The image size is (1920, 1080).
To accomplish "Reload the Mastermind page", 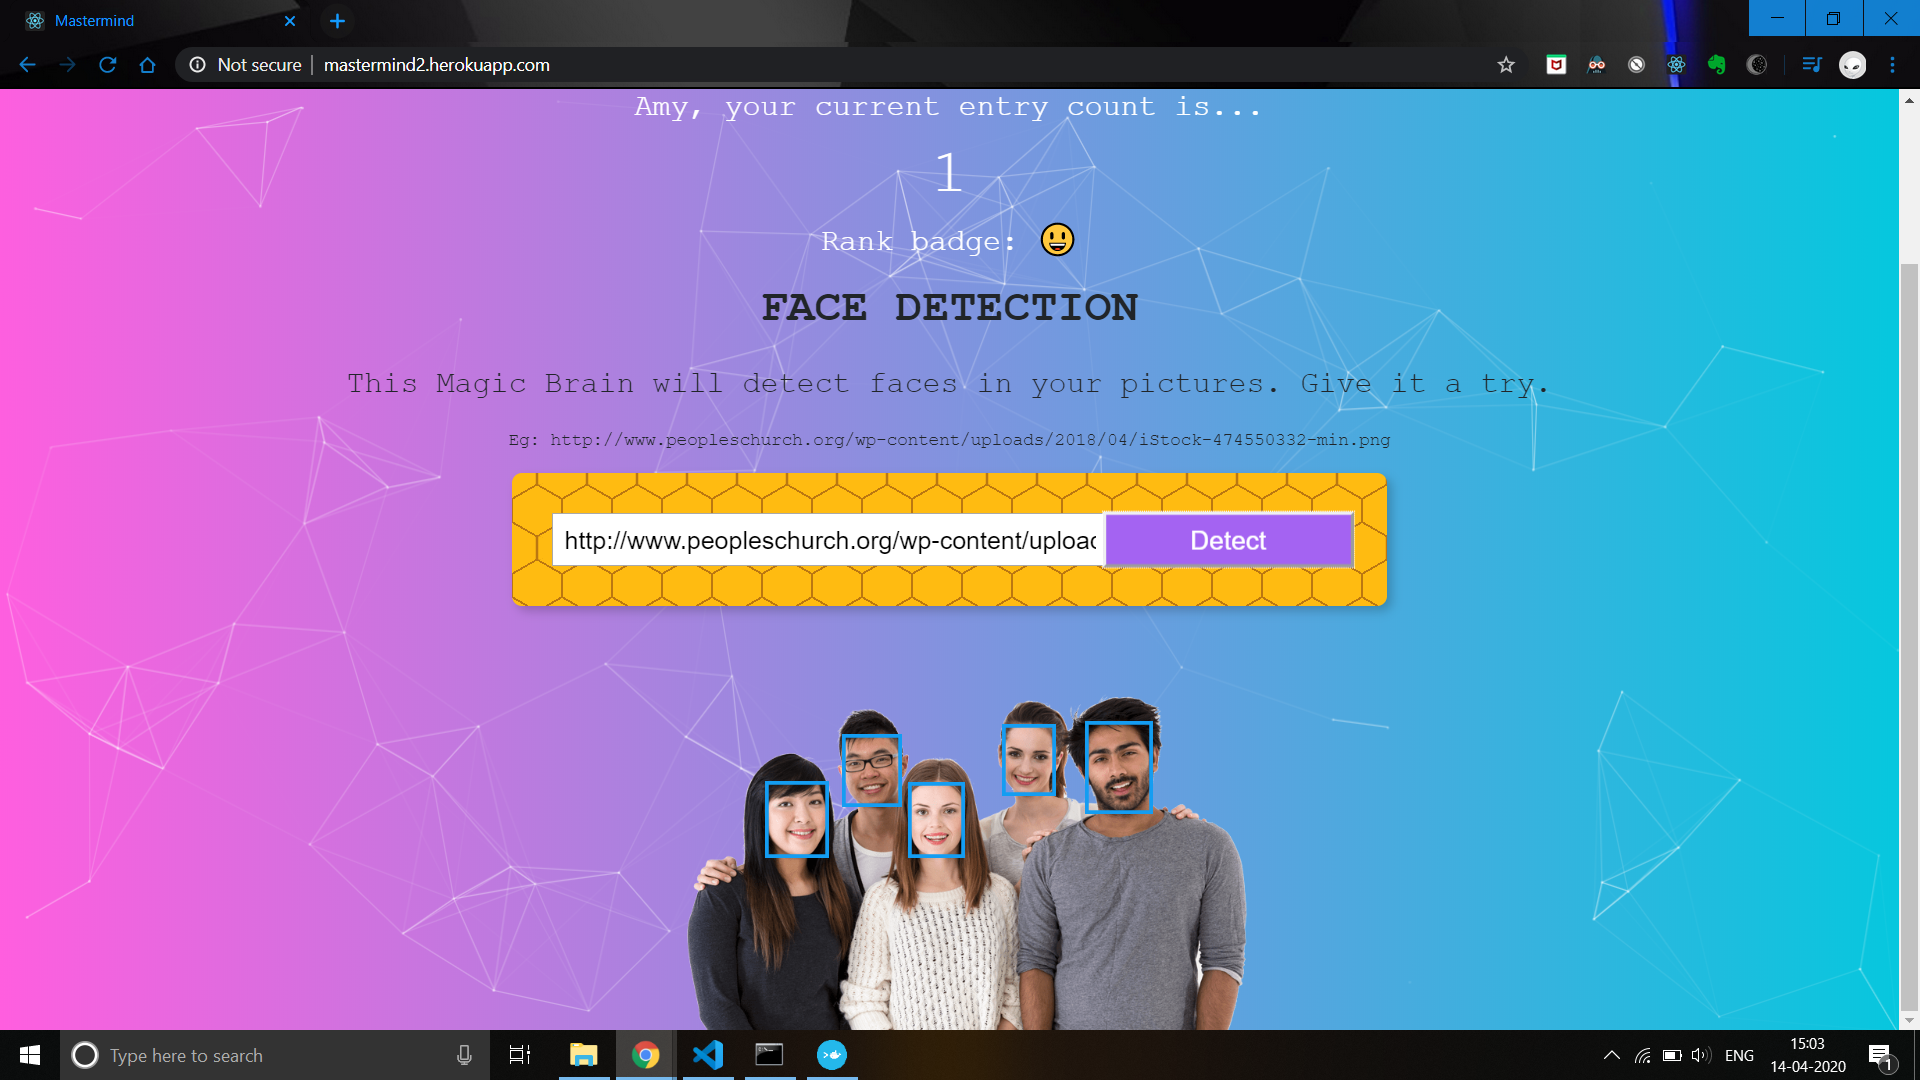I will [x=108, y=65].
